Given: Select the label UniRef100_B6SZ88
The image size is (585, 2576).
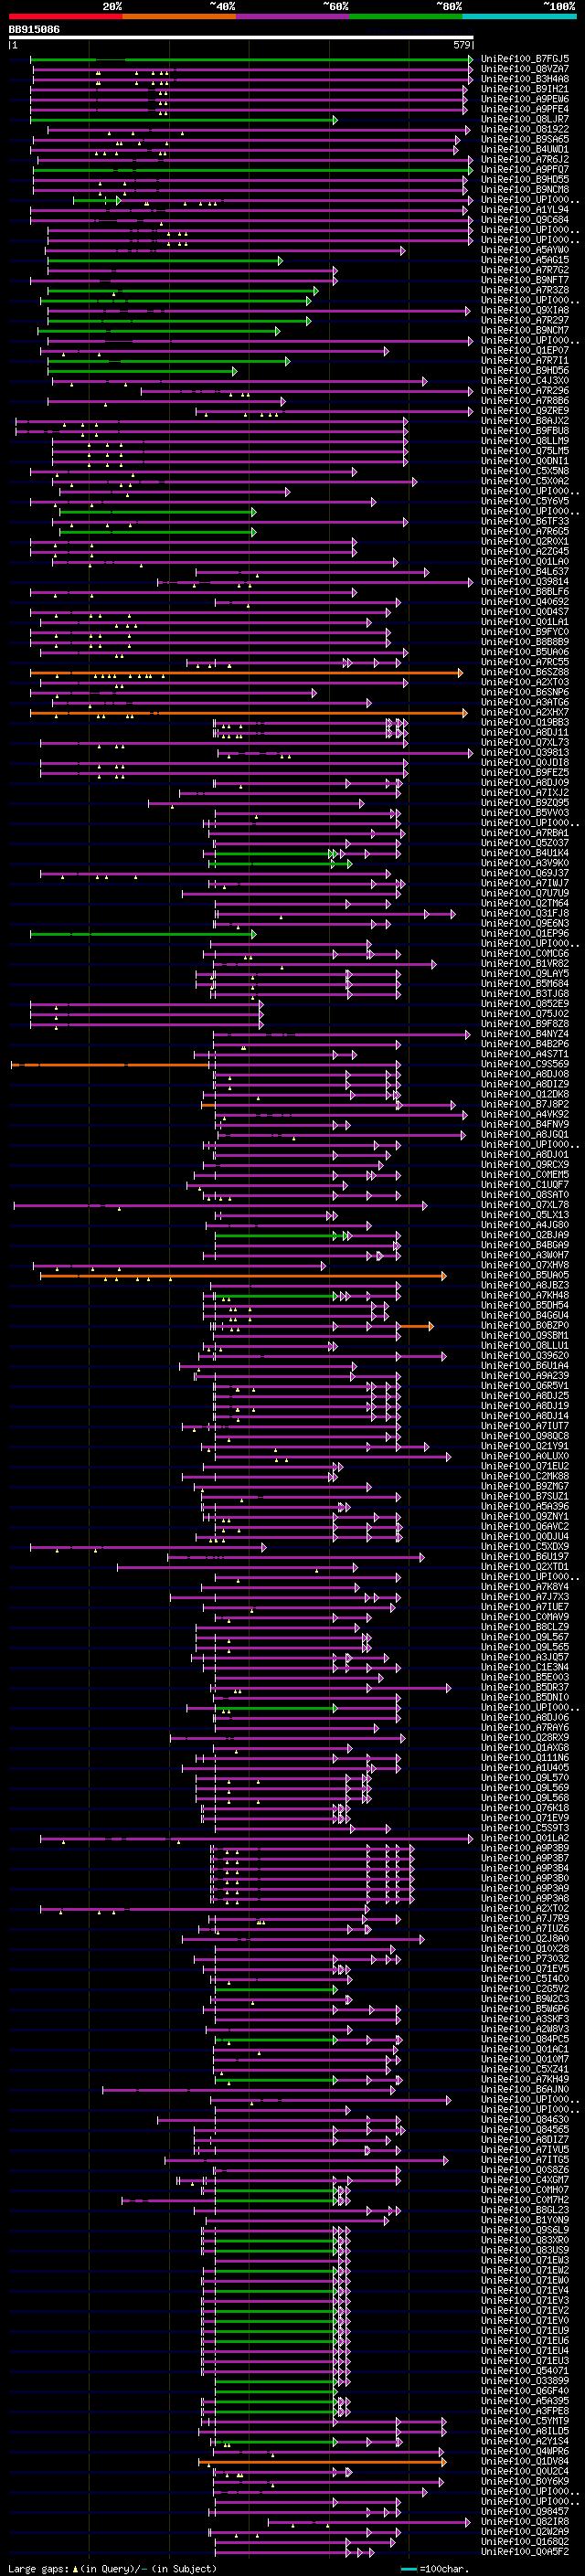Looking at the screenshot, I should click(525, 673).
